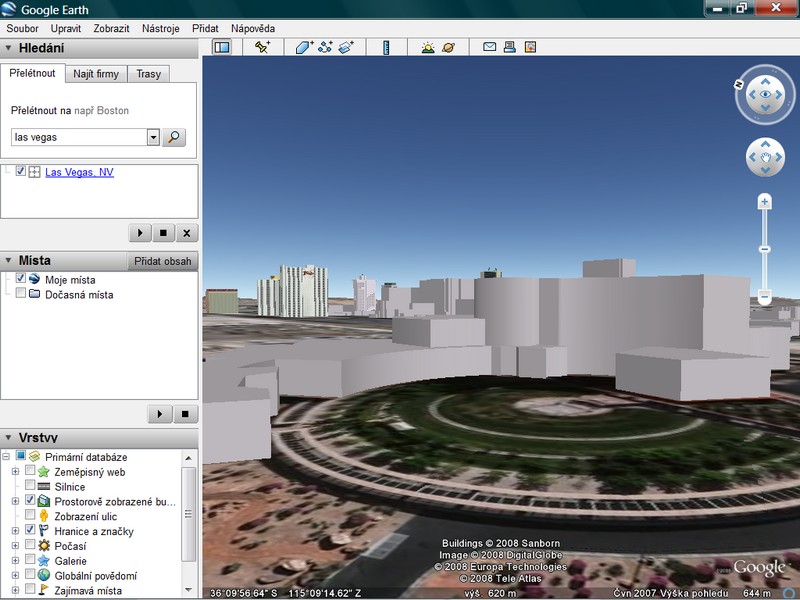This screenshot has width=800, height=600.
Task: Print the current view icon
Action: [510, 47]
